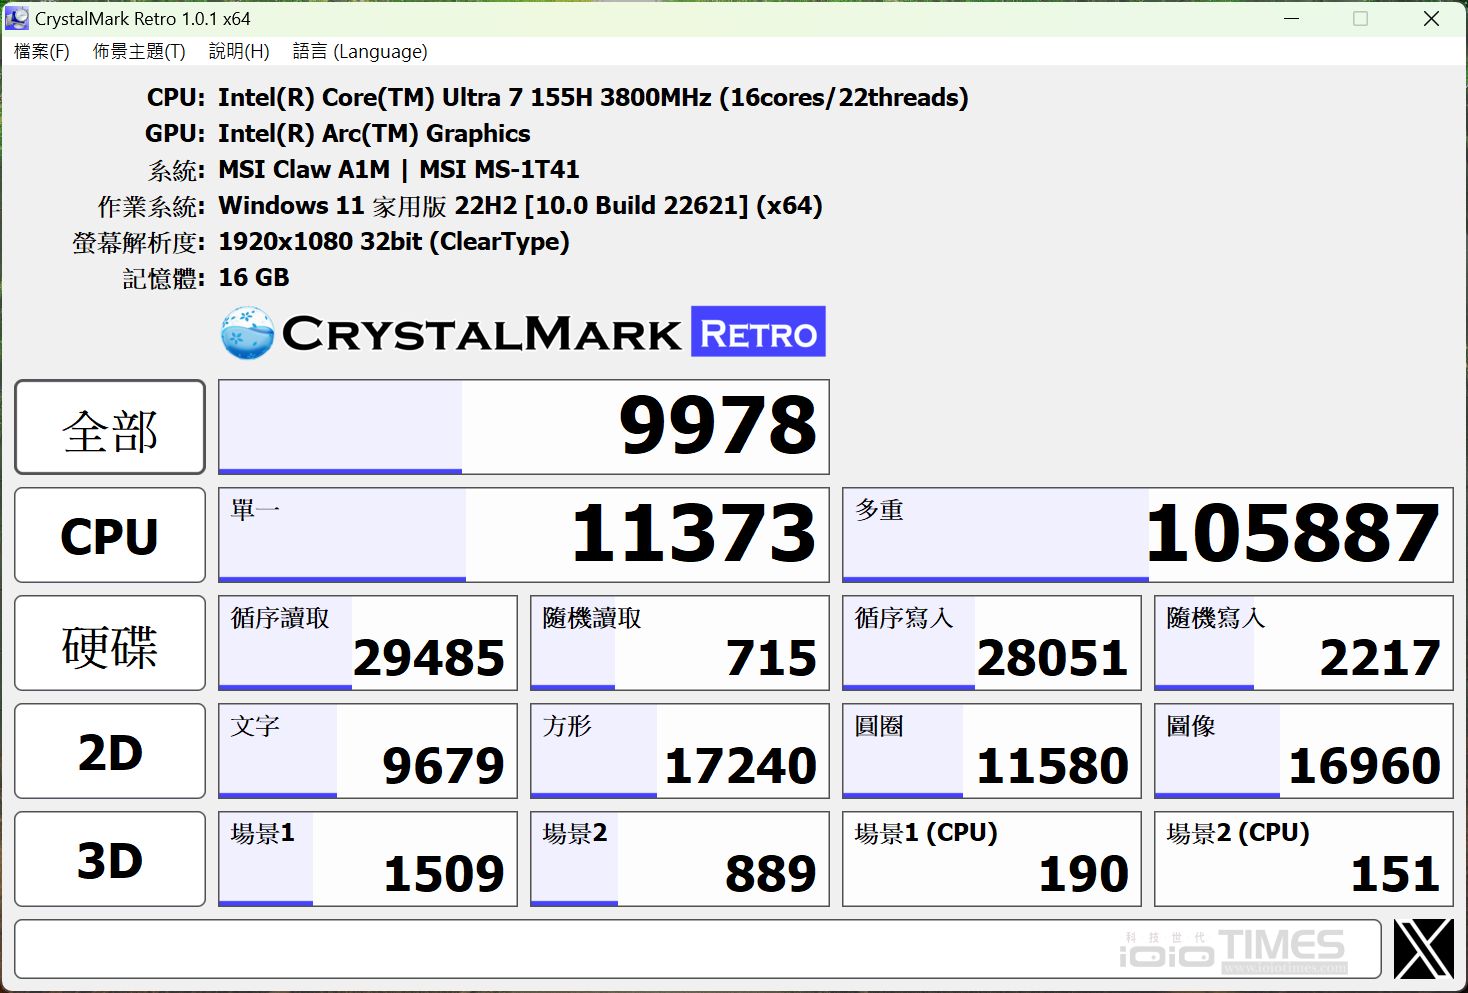Image resolution: width=1468 pixels, height=993 pixels.
Task: Select the 循序寫入 score 28051
Action: [x=992, y=643]
